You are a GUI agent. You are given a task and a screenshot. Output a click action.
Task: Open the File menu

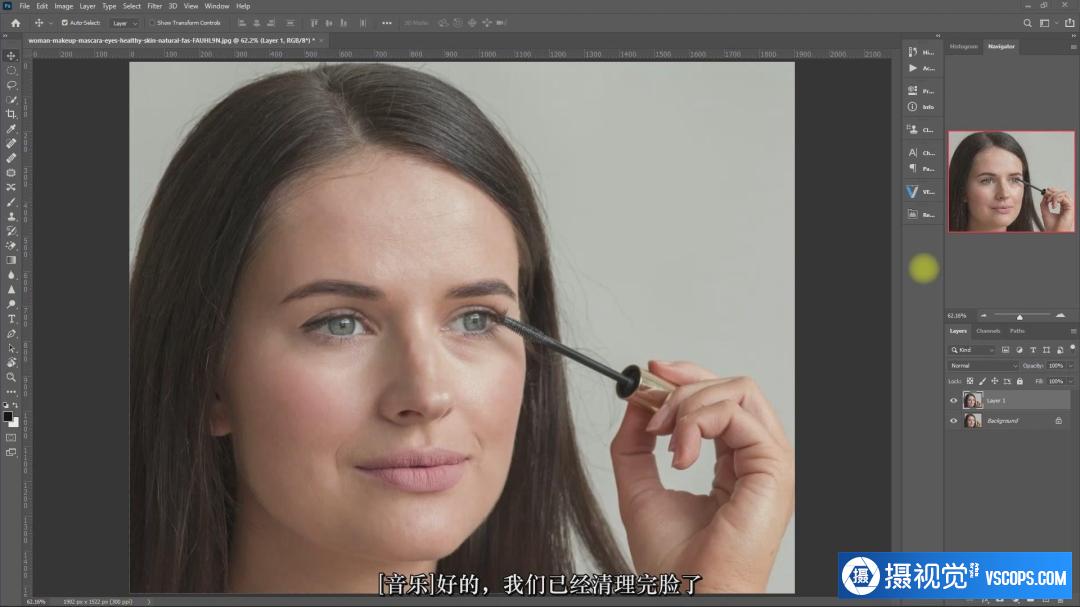[x=24, y=6]
